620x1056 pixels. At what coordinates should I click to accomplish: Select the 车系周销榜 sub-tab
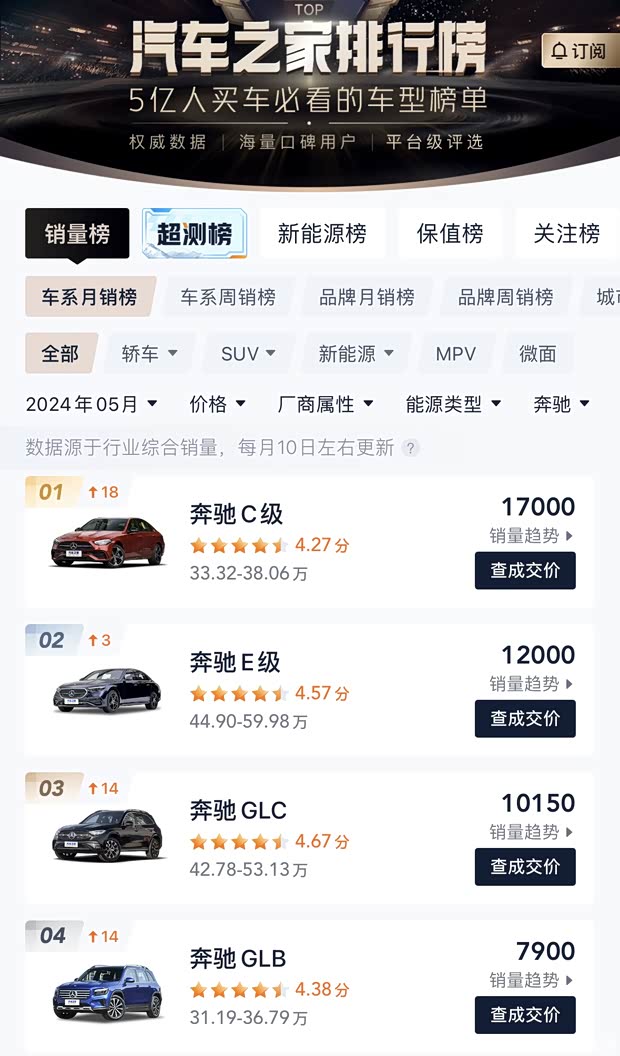pyautogui.click(x=226, y=296)
